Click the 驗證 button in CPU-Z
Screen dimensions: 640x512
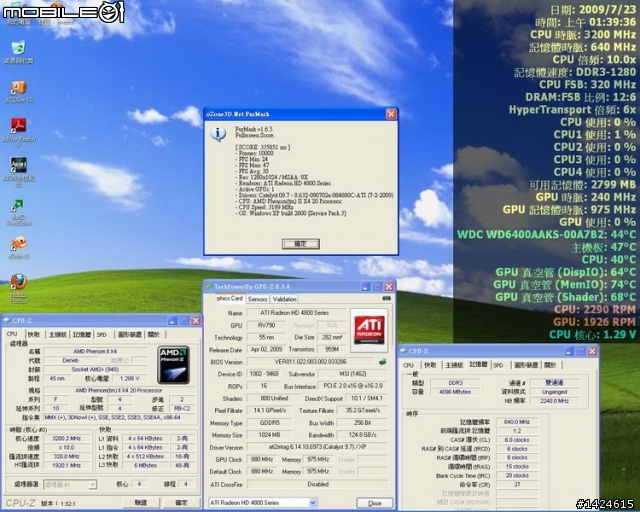141,503
